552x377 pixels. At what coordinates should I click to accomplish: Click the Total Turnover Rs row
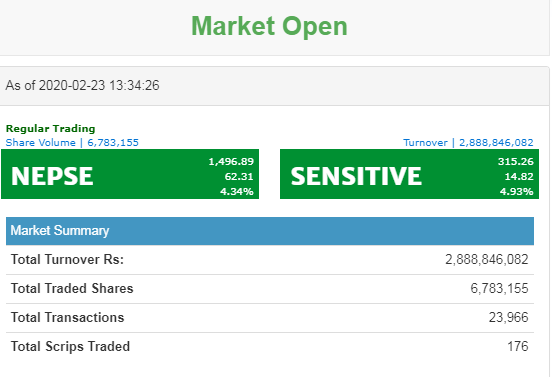(270, 260)
